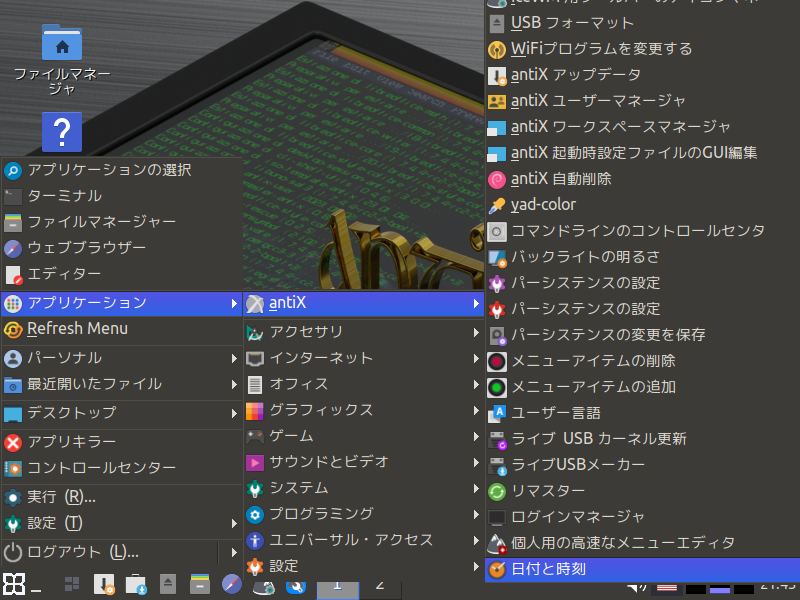Click the file manager drawer icon in taskbar
This screenshot has height=600, width=800.
tap(200, 584)
